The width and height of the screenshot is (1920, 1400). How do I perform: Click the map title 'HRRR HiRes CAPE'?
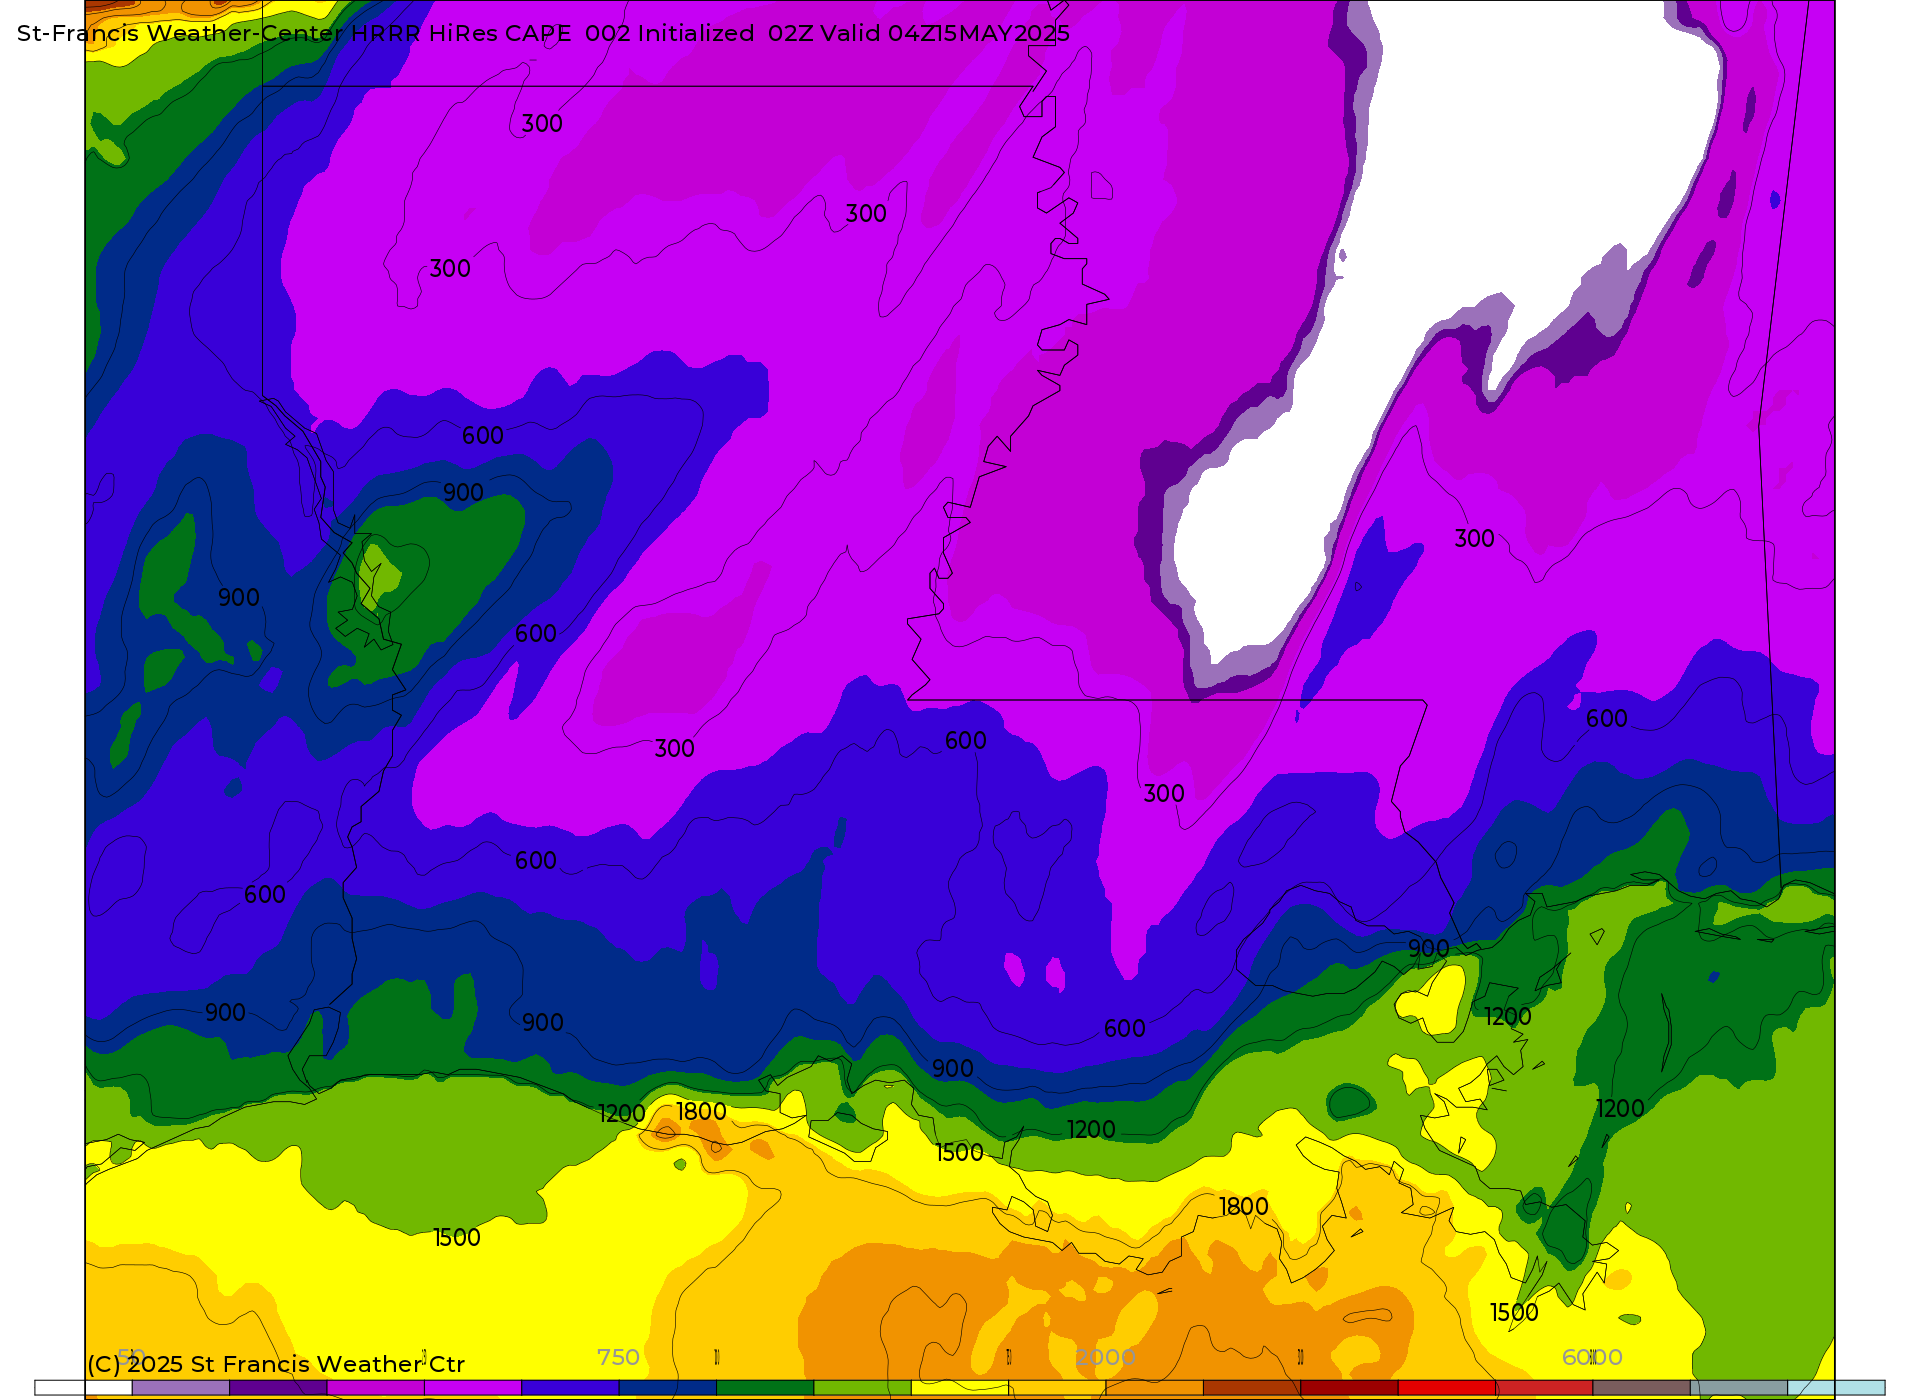click(x=461, y=33)
